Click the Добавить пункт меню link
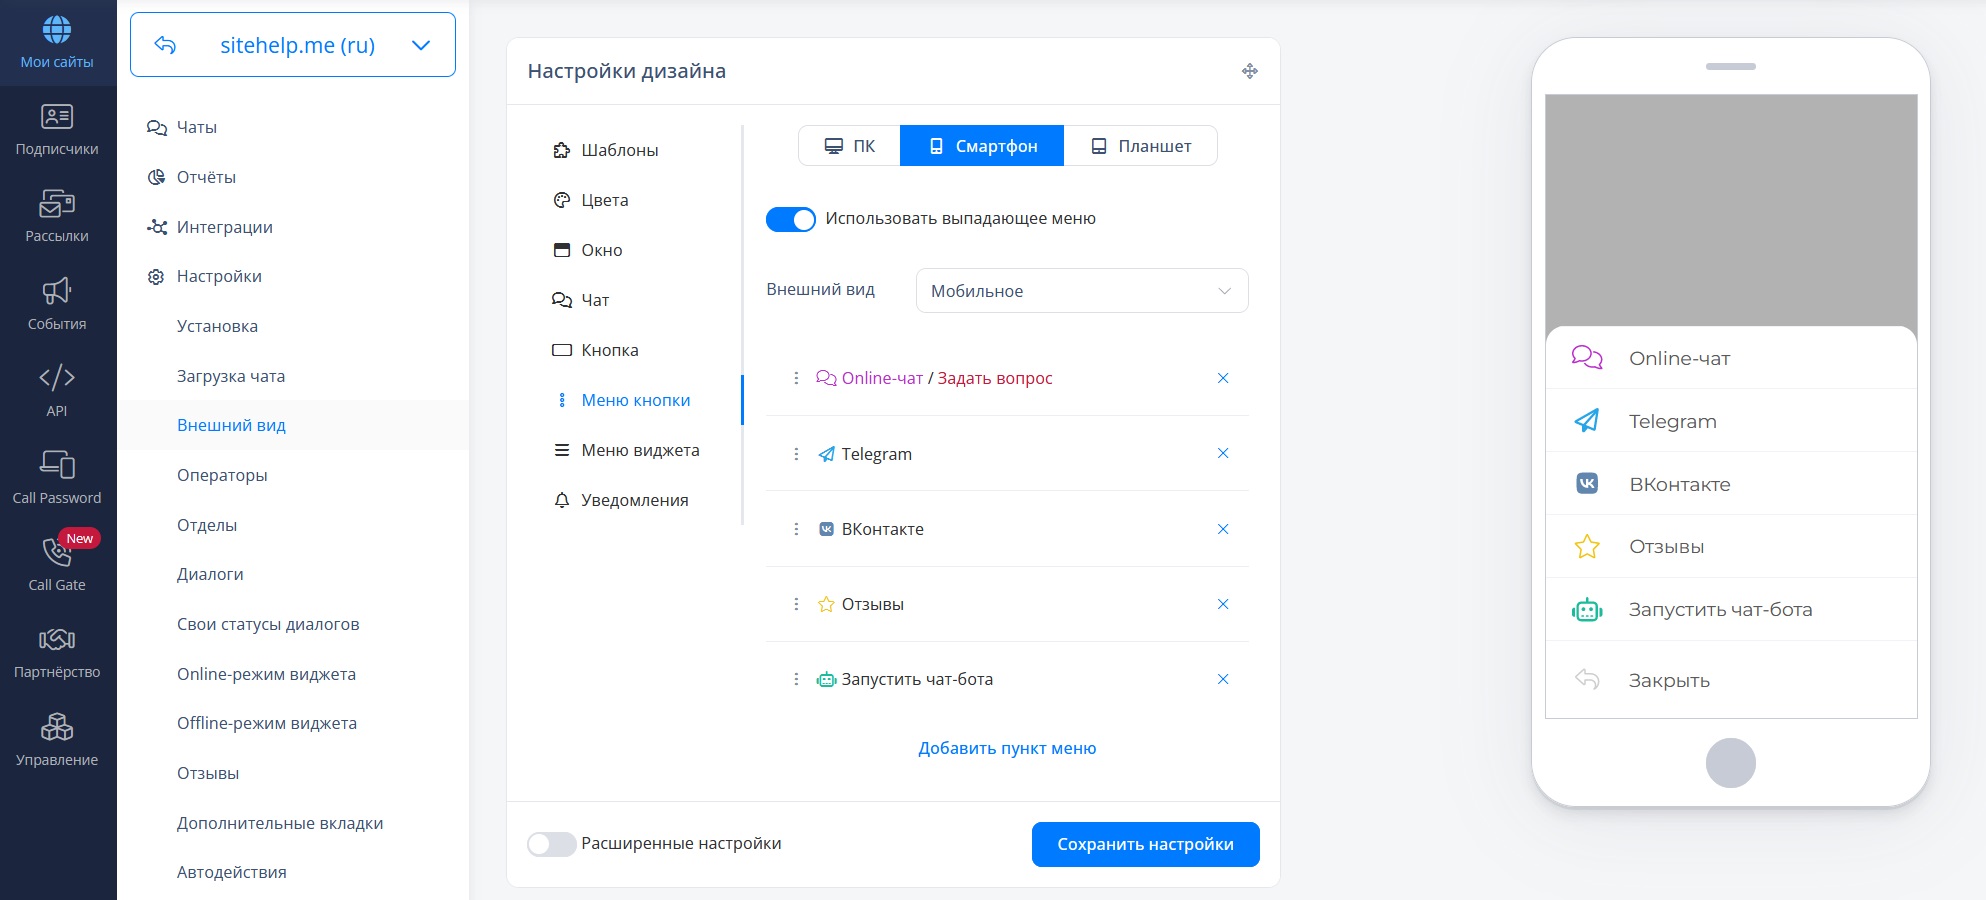The image size is (1986, 900). [1007, 748]
